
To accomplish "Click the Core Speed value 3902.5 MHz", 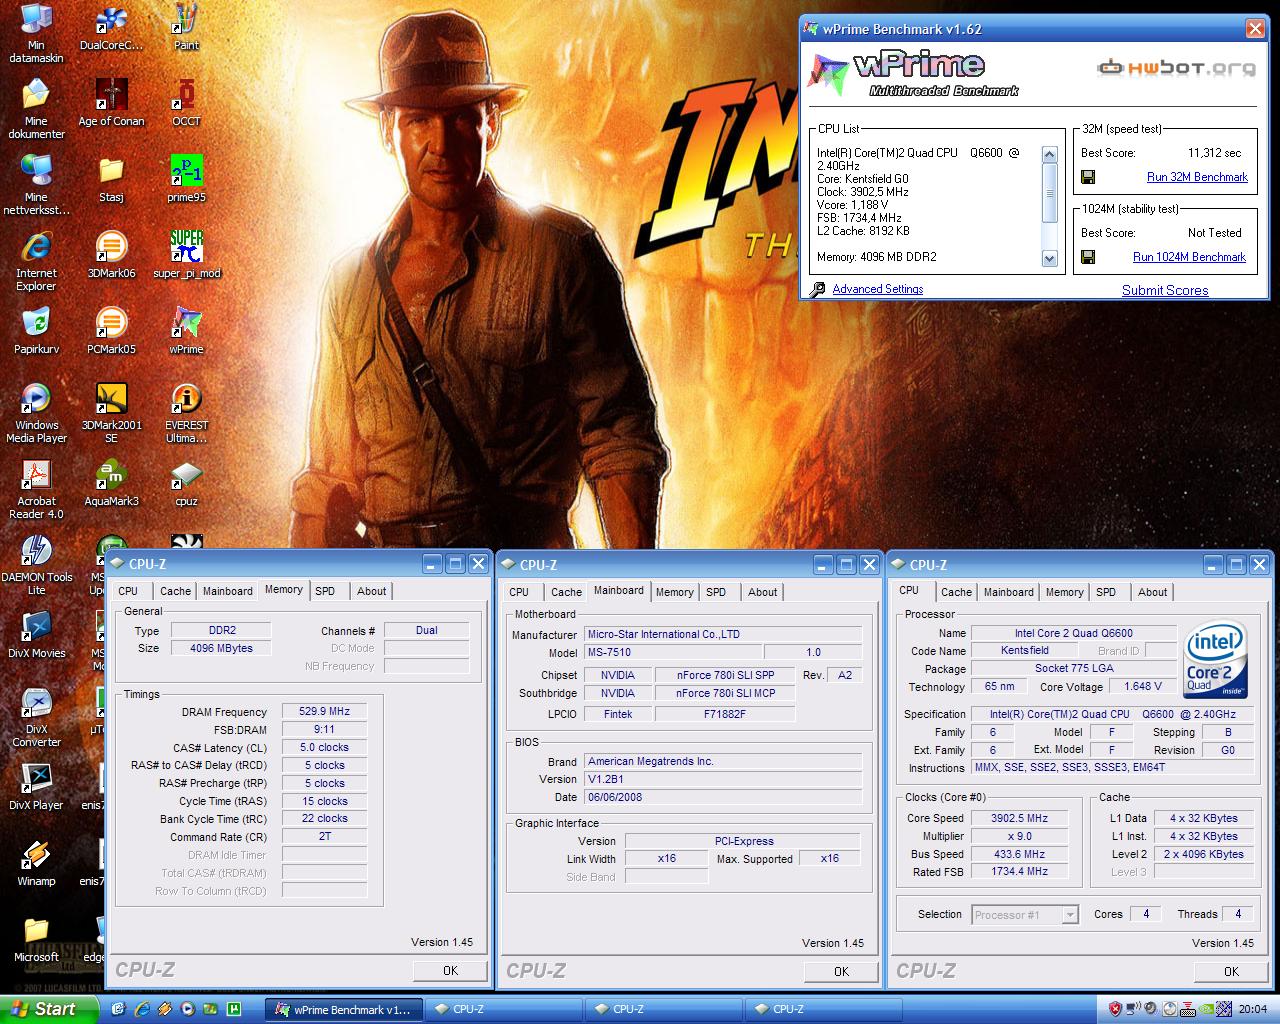I will (1019, 818).
